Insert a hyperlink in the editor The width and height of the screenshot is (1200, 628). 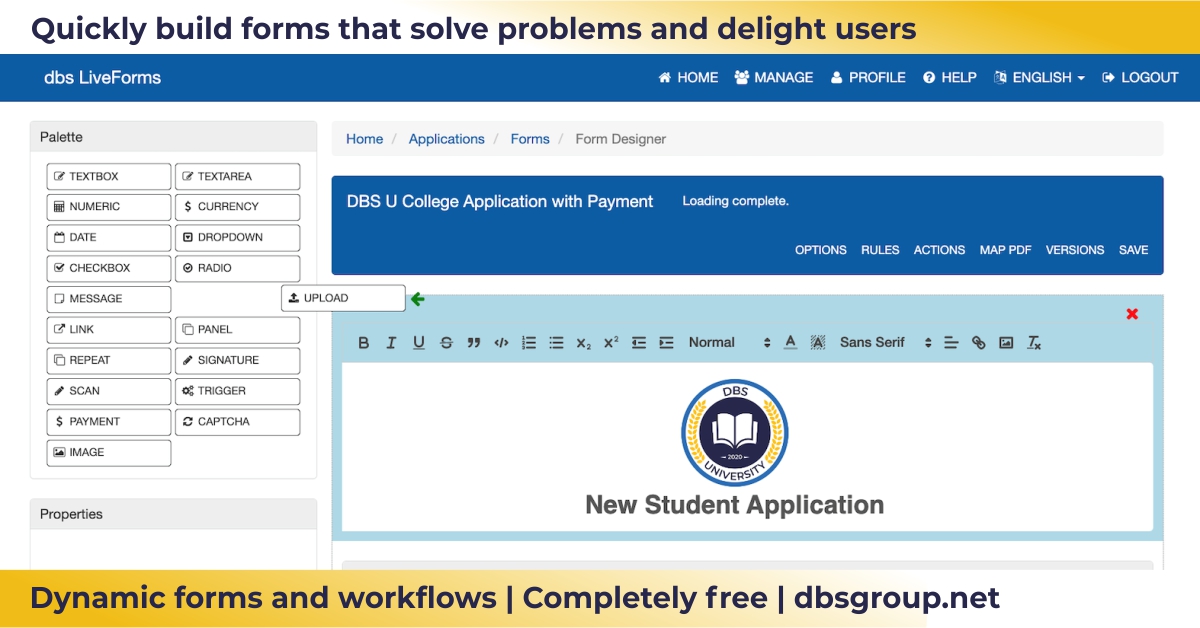979,343
